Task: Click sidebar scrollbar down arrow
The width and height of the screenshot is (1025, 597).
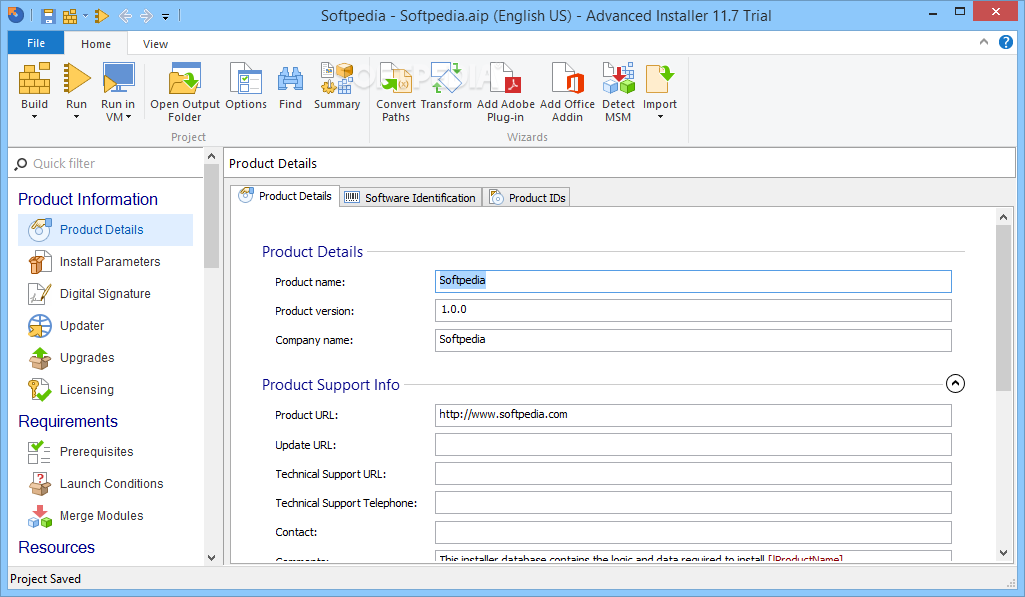Action: (x=211, y=558)
